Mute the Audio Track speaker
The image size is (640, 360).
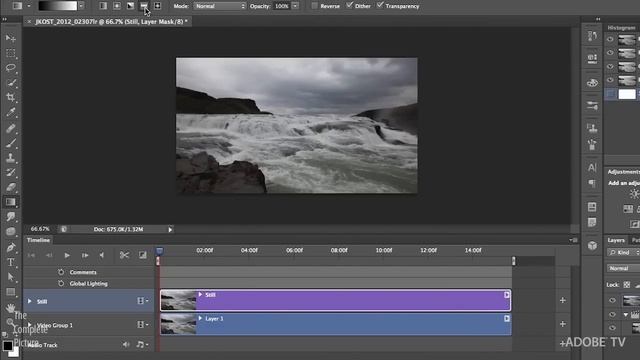(x=126, y=345)
